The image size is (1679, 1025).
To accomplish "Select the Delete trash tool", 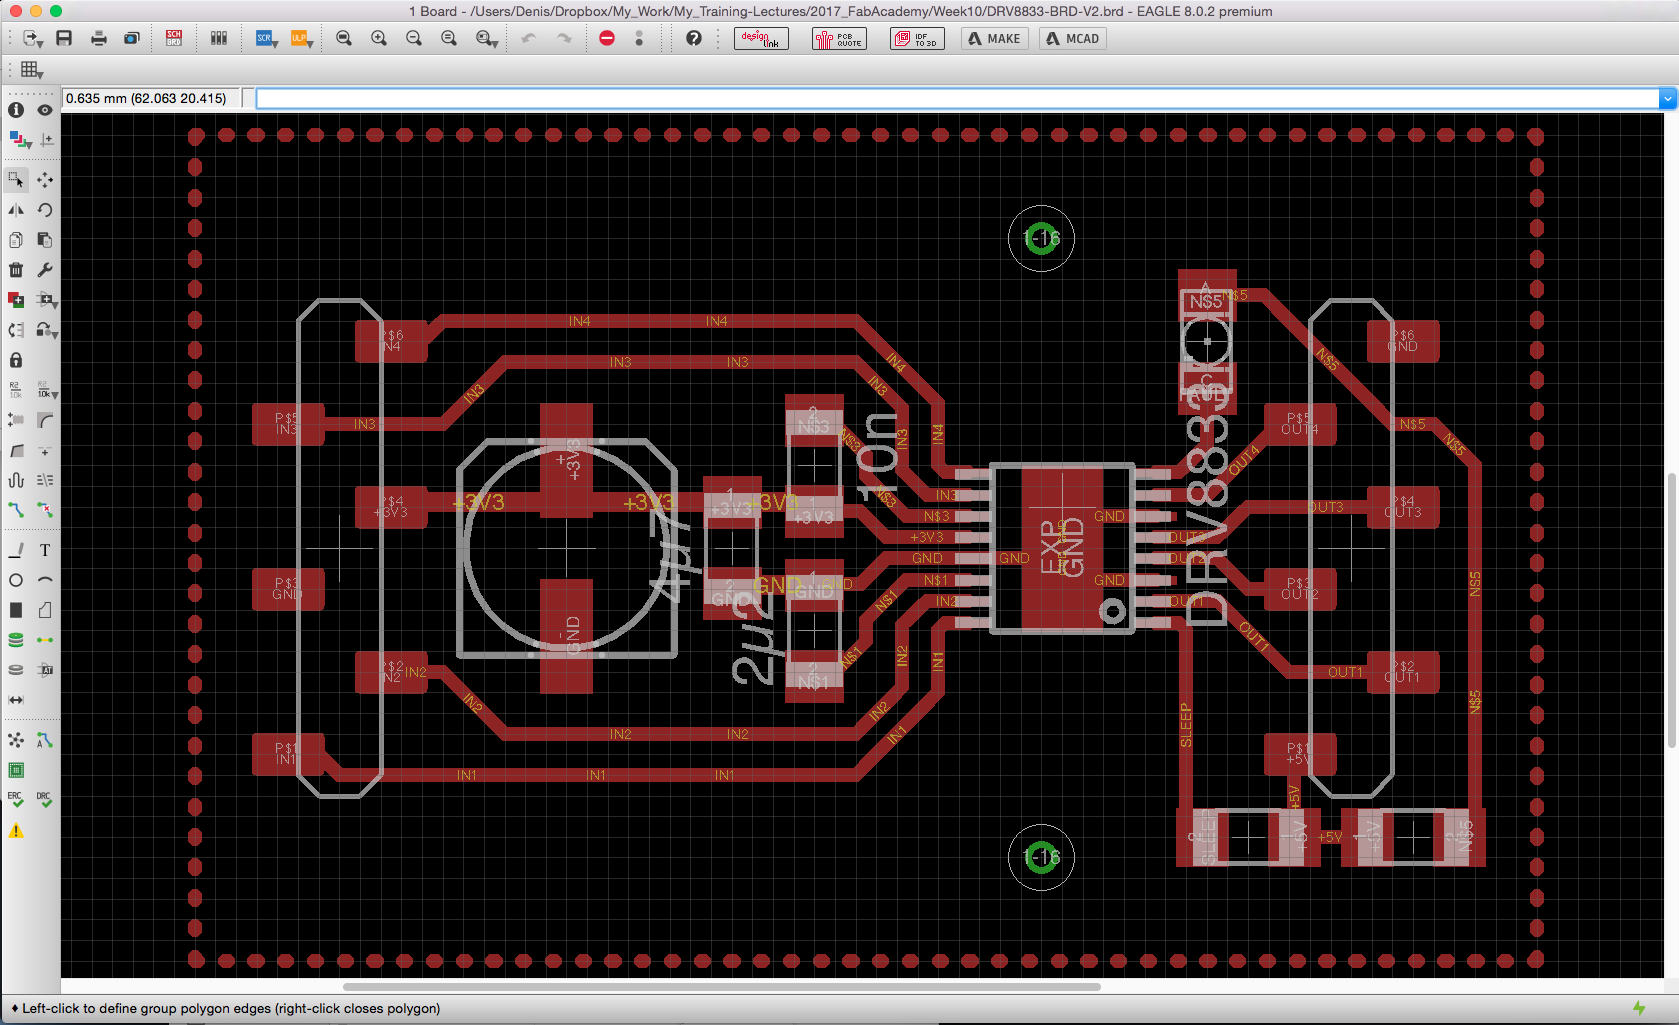I will 16,270.
